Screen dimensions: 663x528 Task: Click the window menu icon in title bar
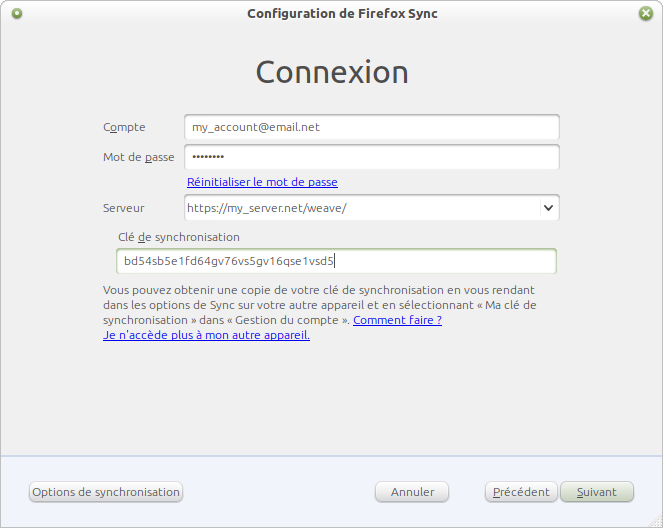[18, 14]
